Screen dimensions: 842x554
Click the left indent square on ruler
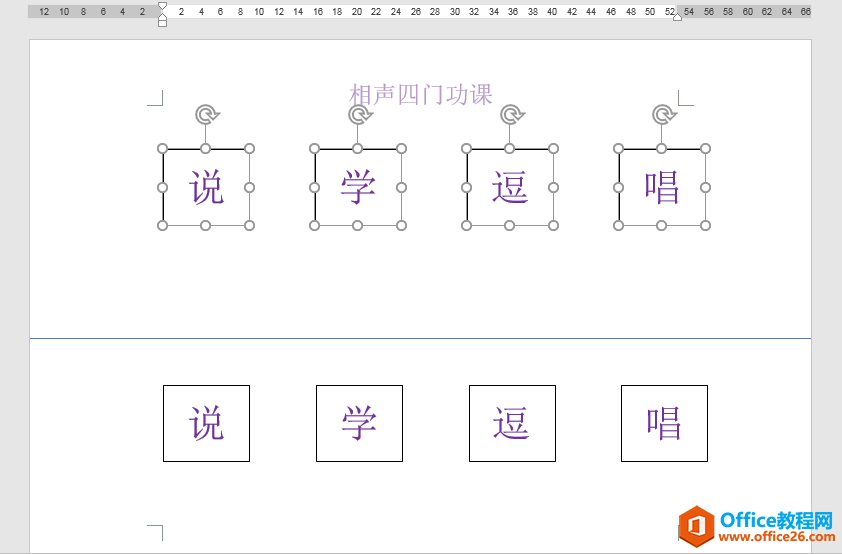point(162,23)
